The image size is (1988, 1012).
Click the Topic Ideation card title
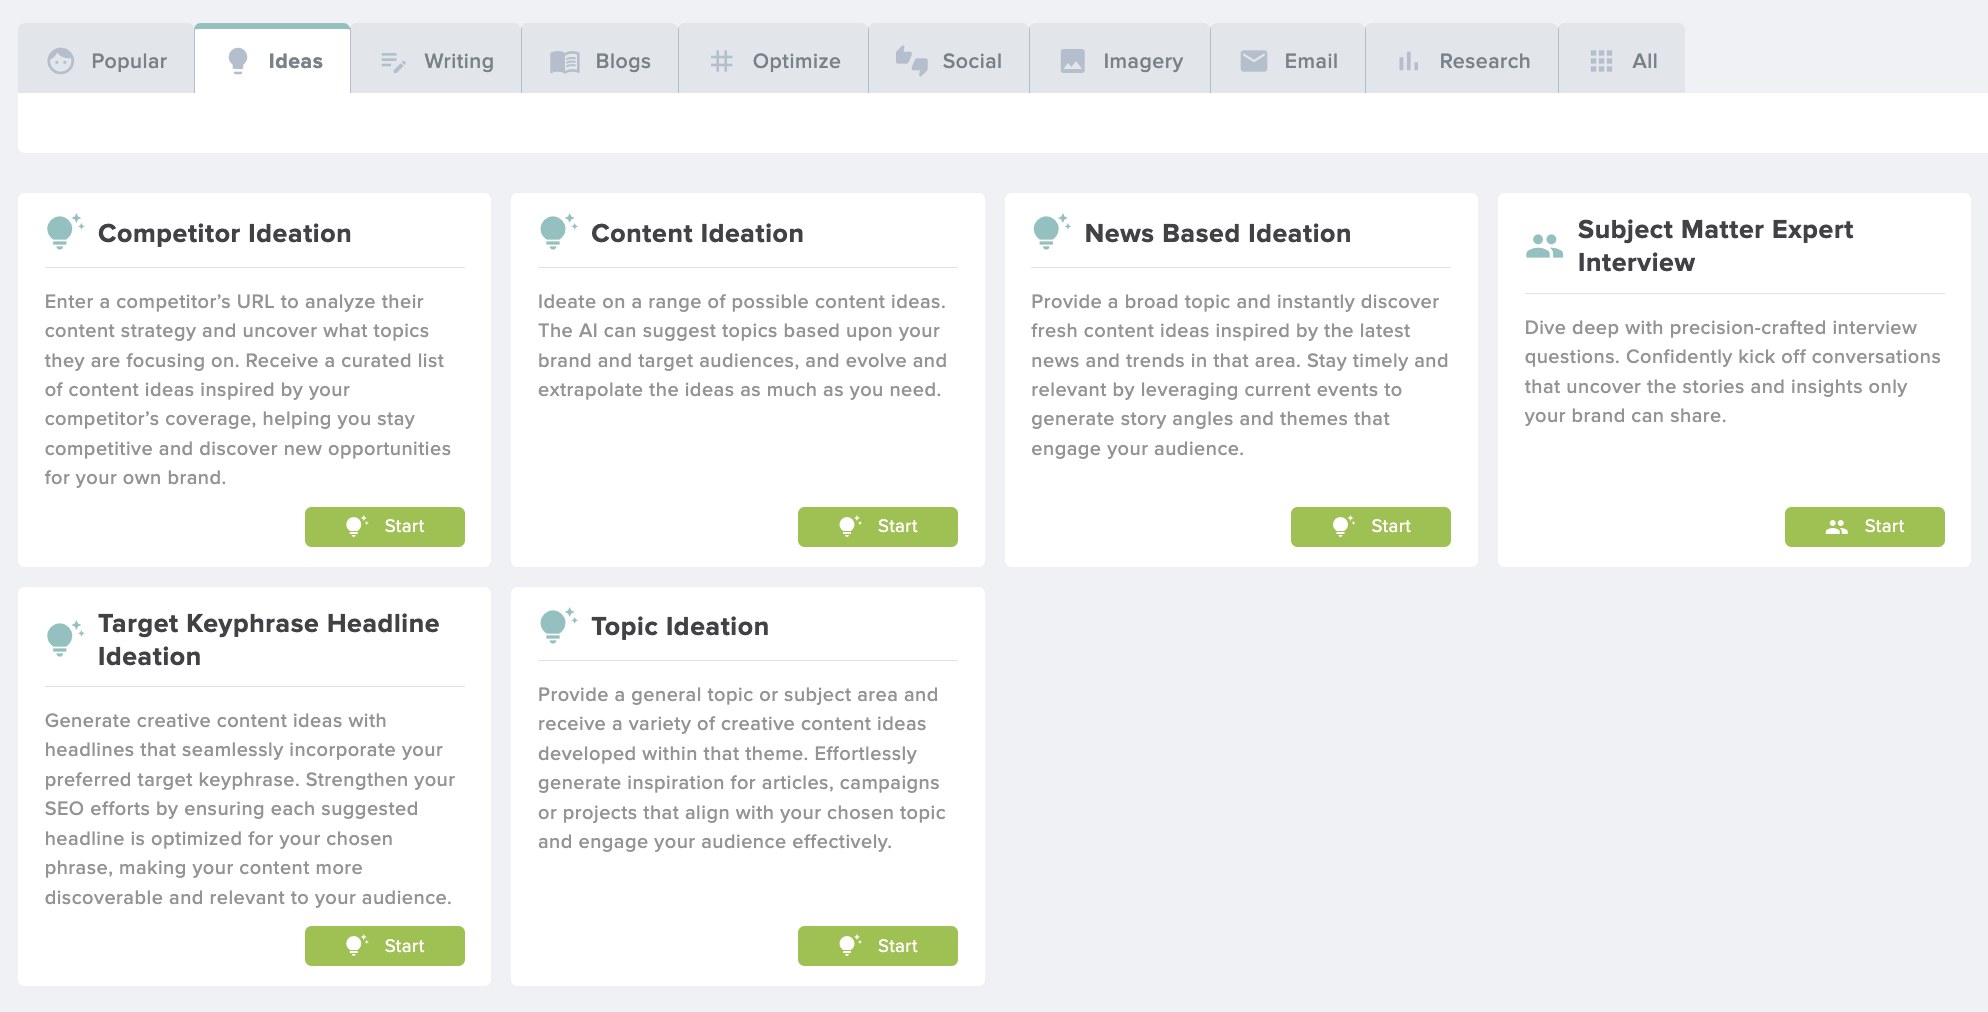coord(680,626)
